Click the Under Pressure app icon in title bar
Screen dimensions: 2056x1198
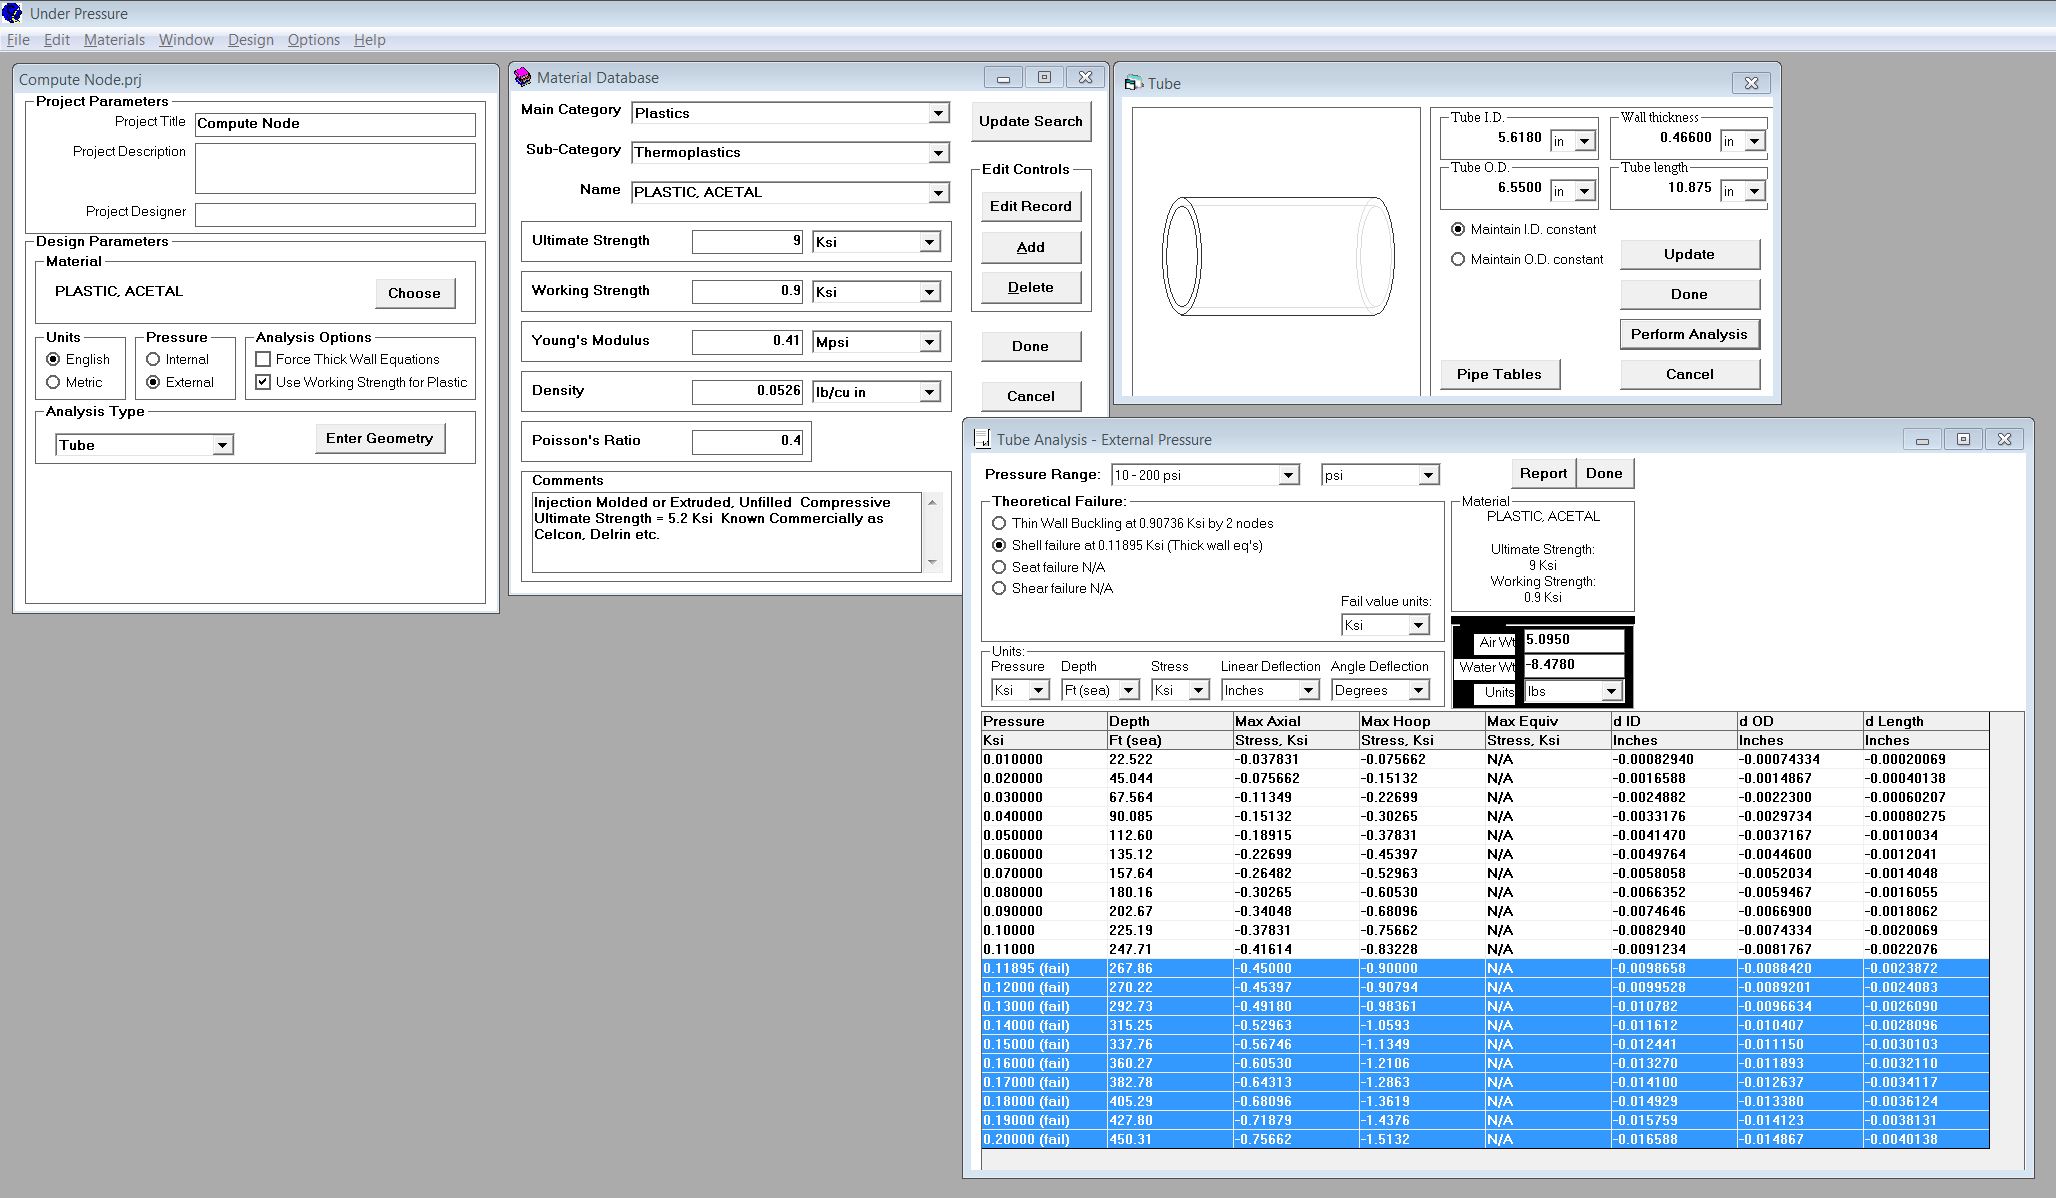tap(13, 13)
